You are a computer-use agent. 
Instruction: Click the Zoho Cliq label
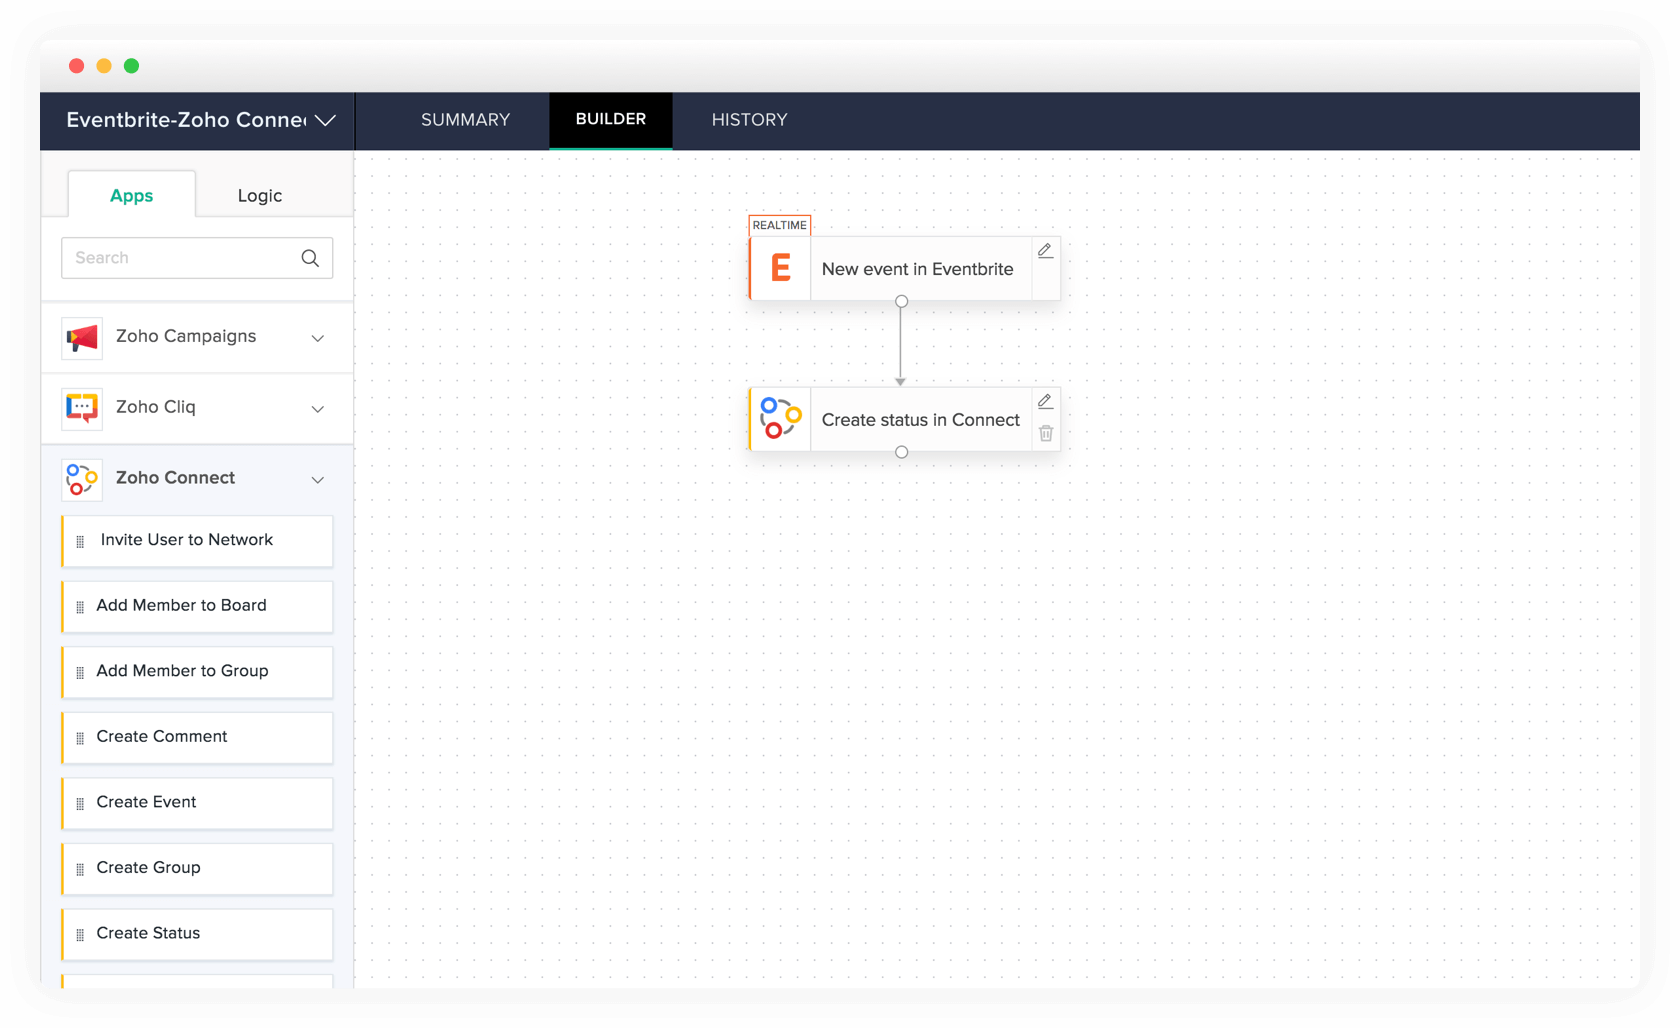coord(156,407)
